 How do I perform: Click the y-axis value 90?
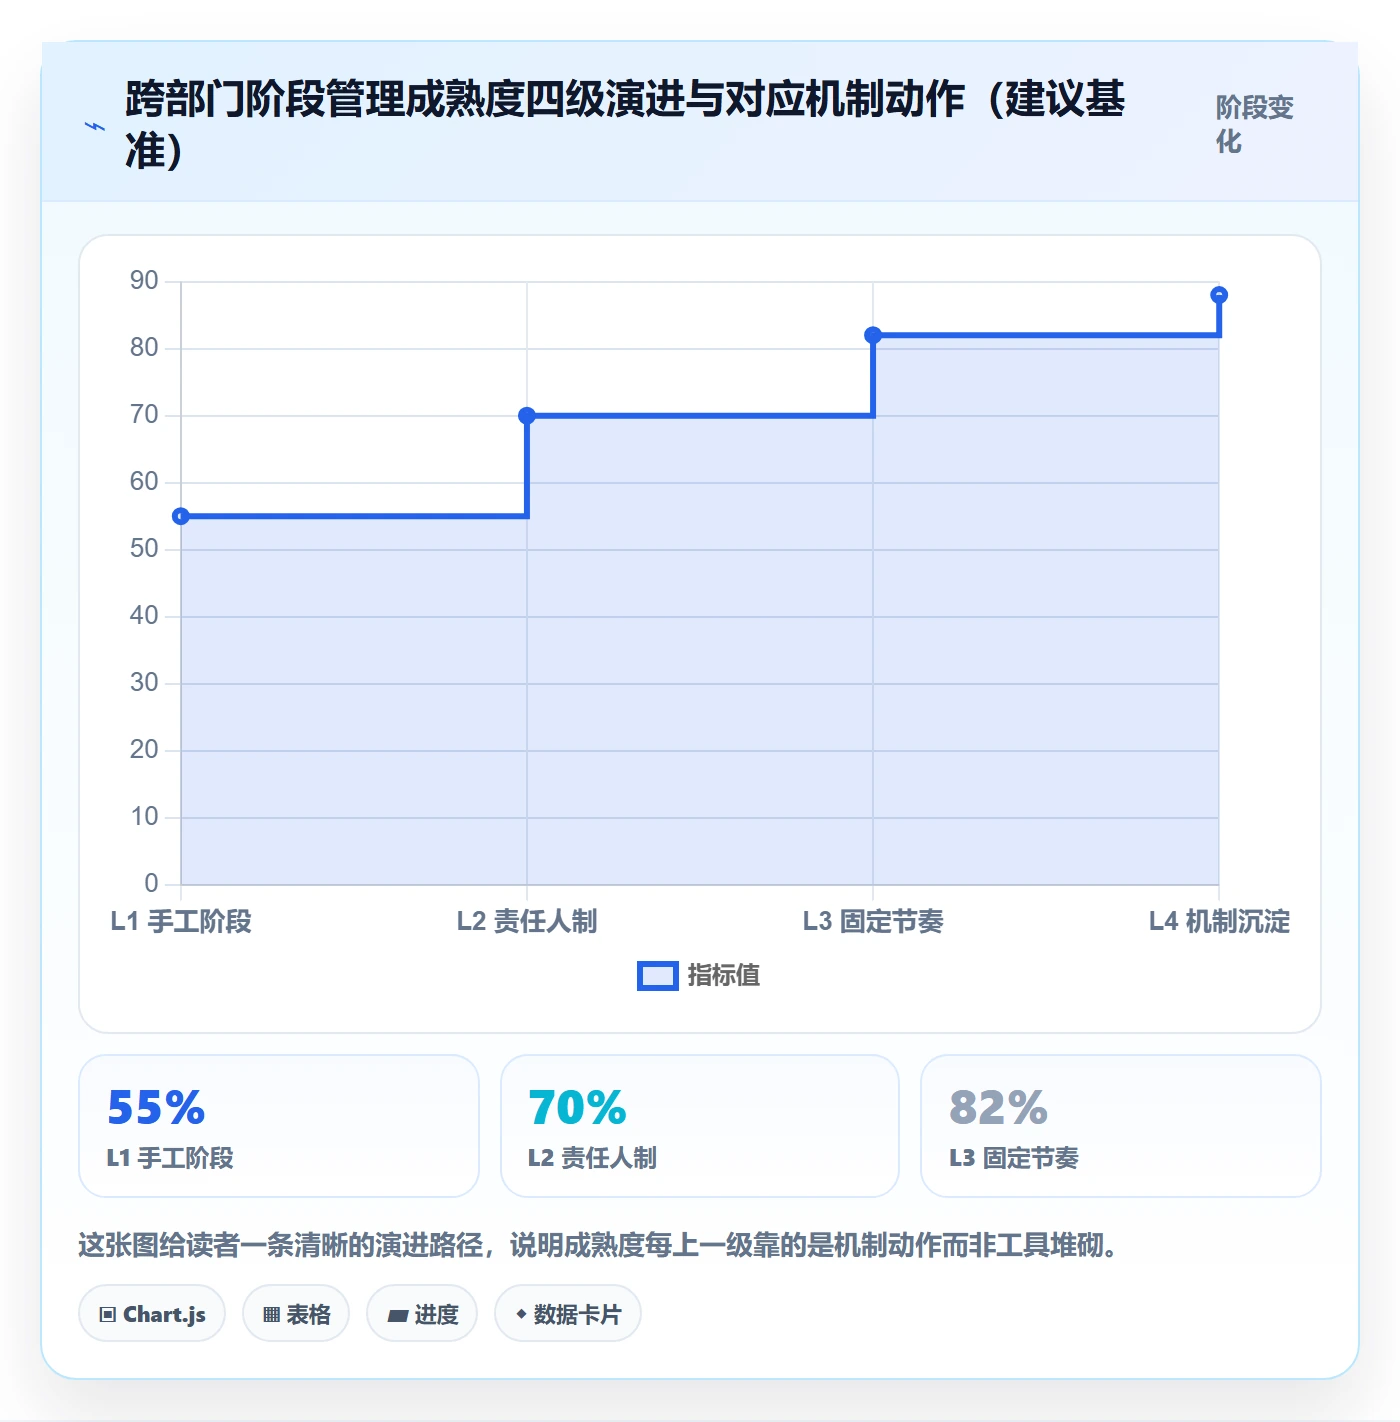pos(144,281)
